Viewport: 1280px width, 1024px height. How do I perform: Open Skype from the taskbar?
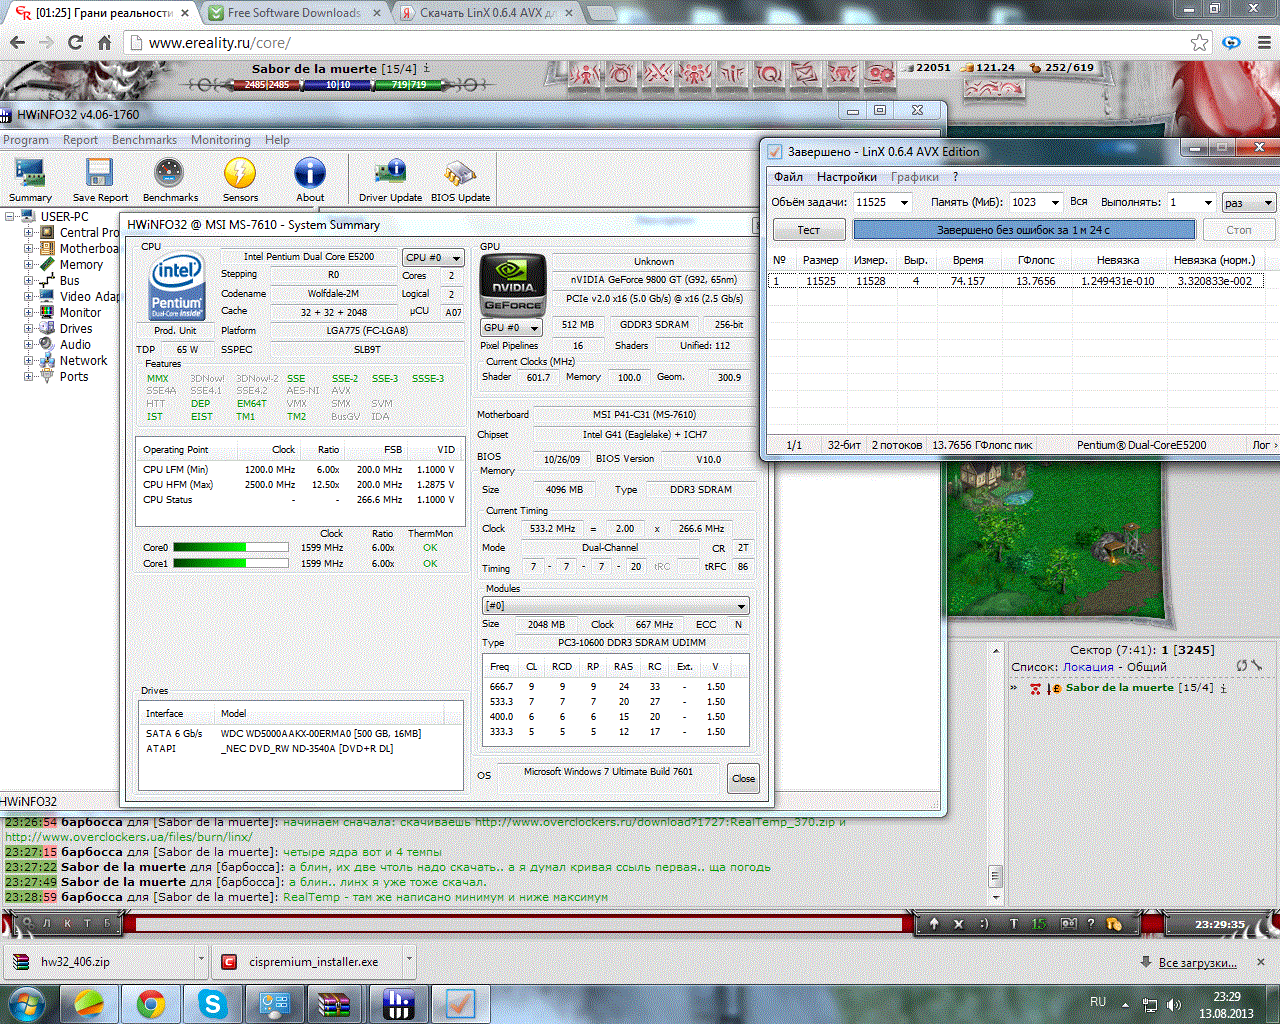[213, 1003]
